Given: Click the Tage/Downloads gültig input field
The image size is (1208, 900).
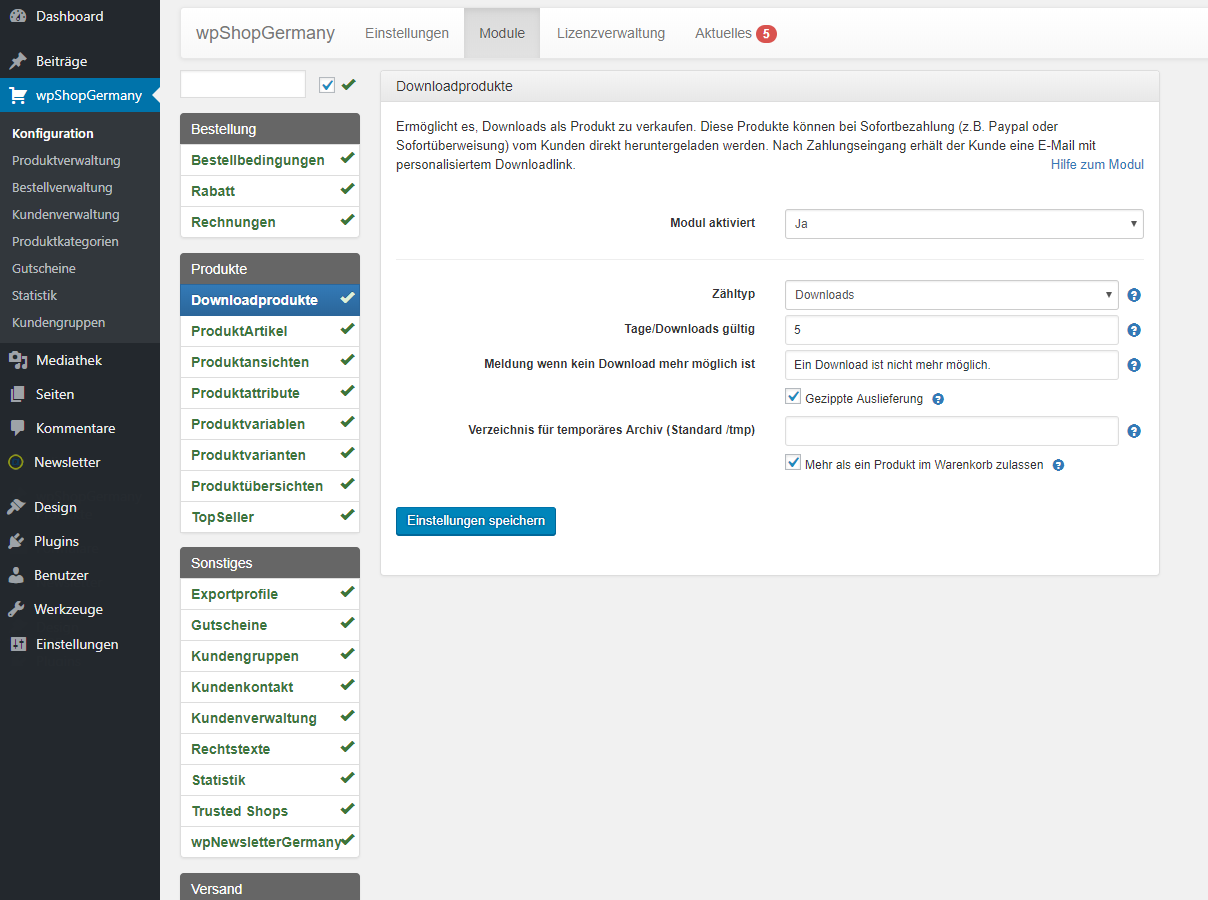Looking at the screenshot, I should 952,330.
